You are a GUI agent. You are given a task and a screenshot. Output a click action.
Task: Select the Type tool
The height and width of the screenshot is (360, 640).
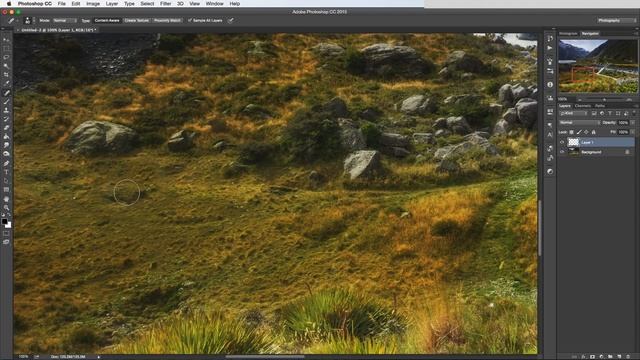[6, 172]
